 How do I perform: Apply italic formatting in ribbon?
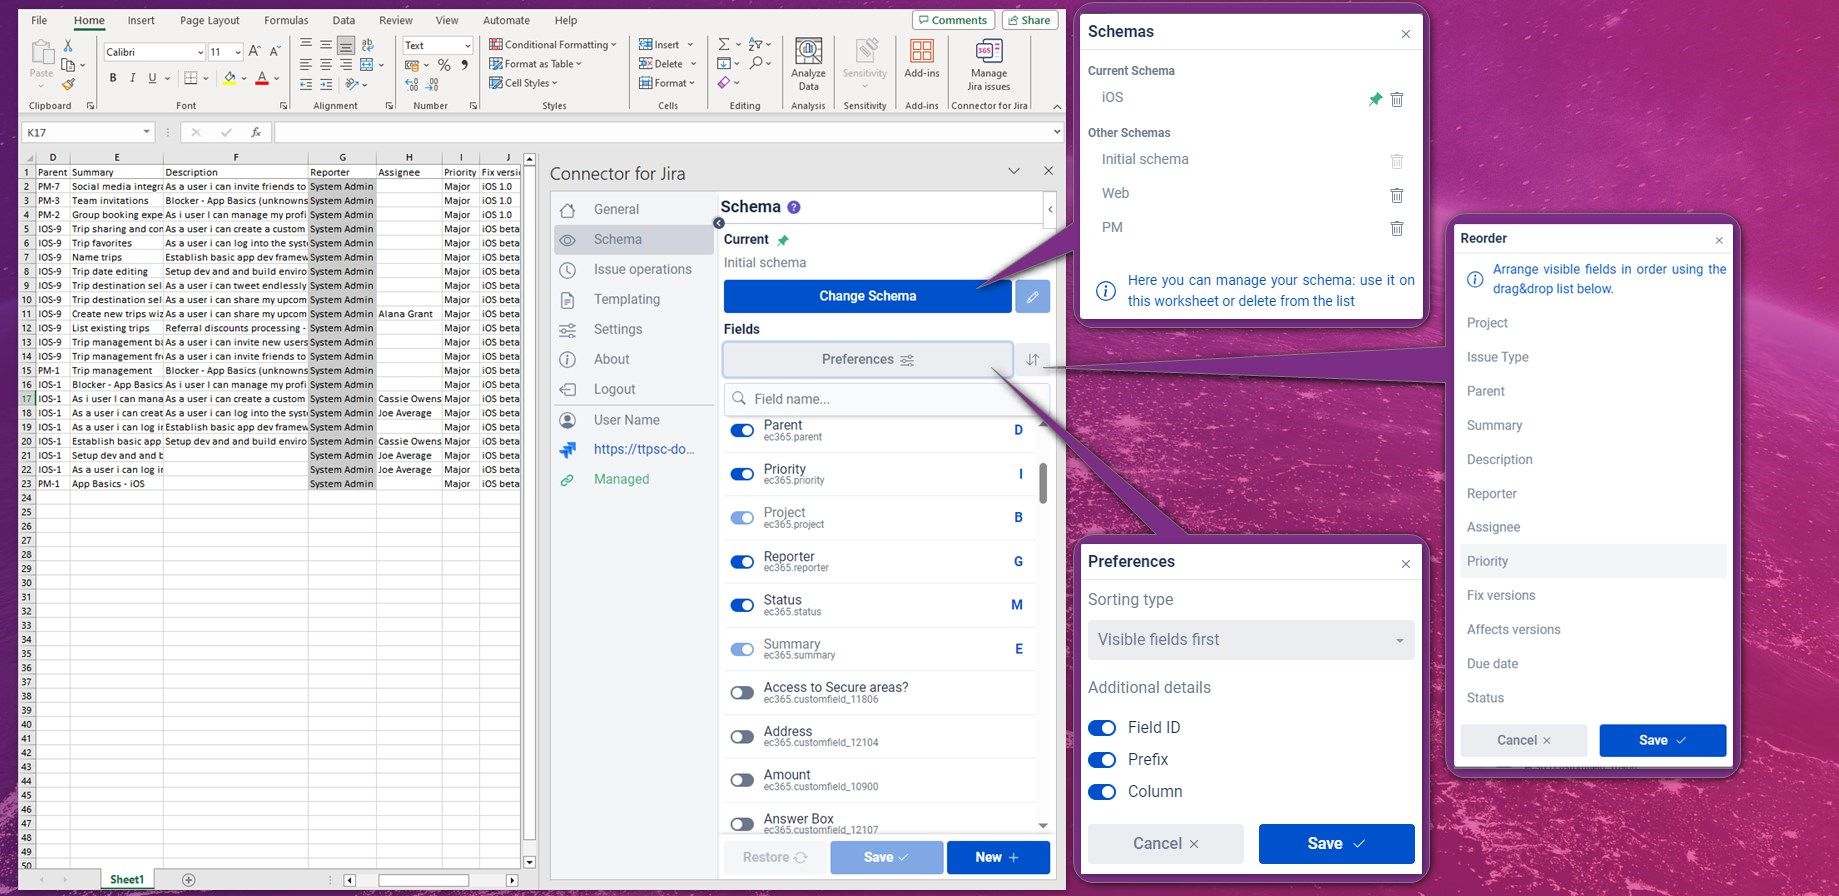[x=132, y=78]
